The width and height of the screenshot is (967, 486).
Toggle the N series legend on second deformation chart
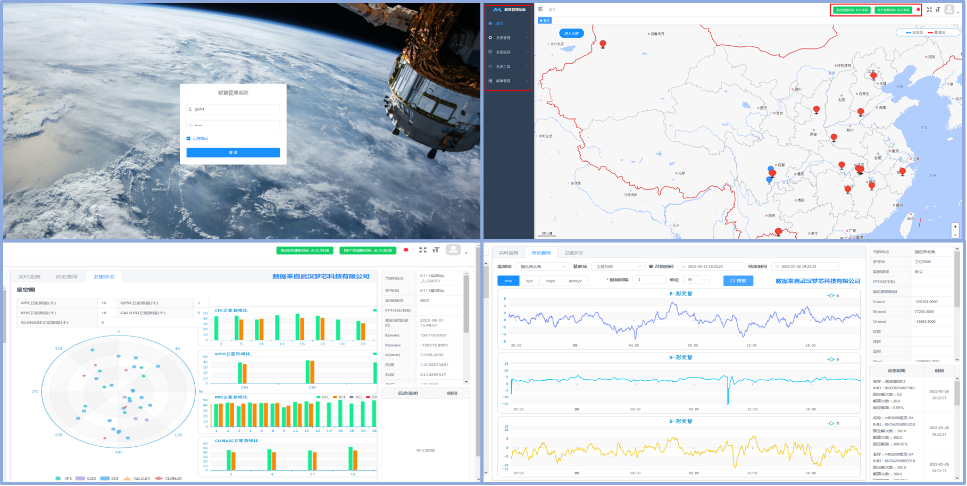click(x=833, y=359)
